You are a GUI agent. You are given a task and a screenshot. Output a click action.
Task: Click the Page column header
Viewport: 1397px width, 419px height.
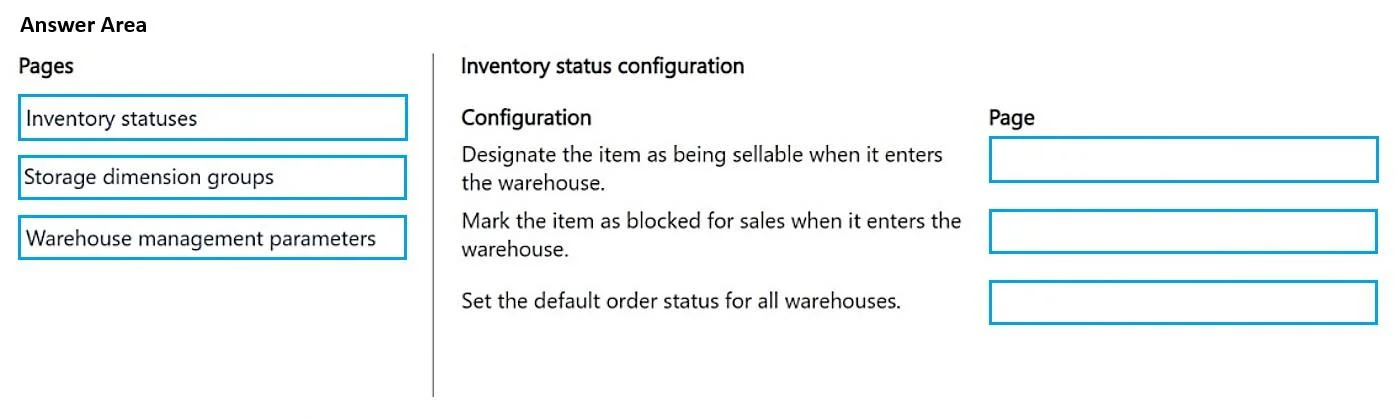pyautogui.click(x=1012, y=118)
